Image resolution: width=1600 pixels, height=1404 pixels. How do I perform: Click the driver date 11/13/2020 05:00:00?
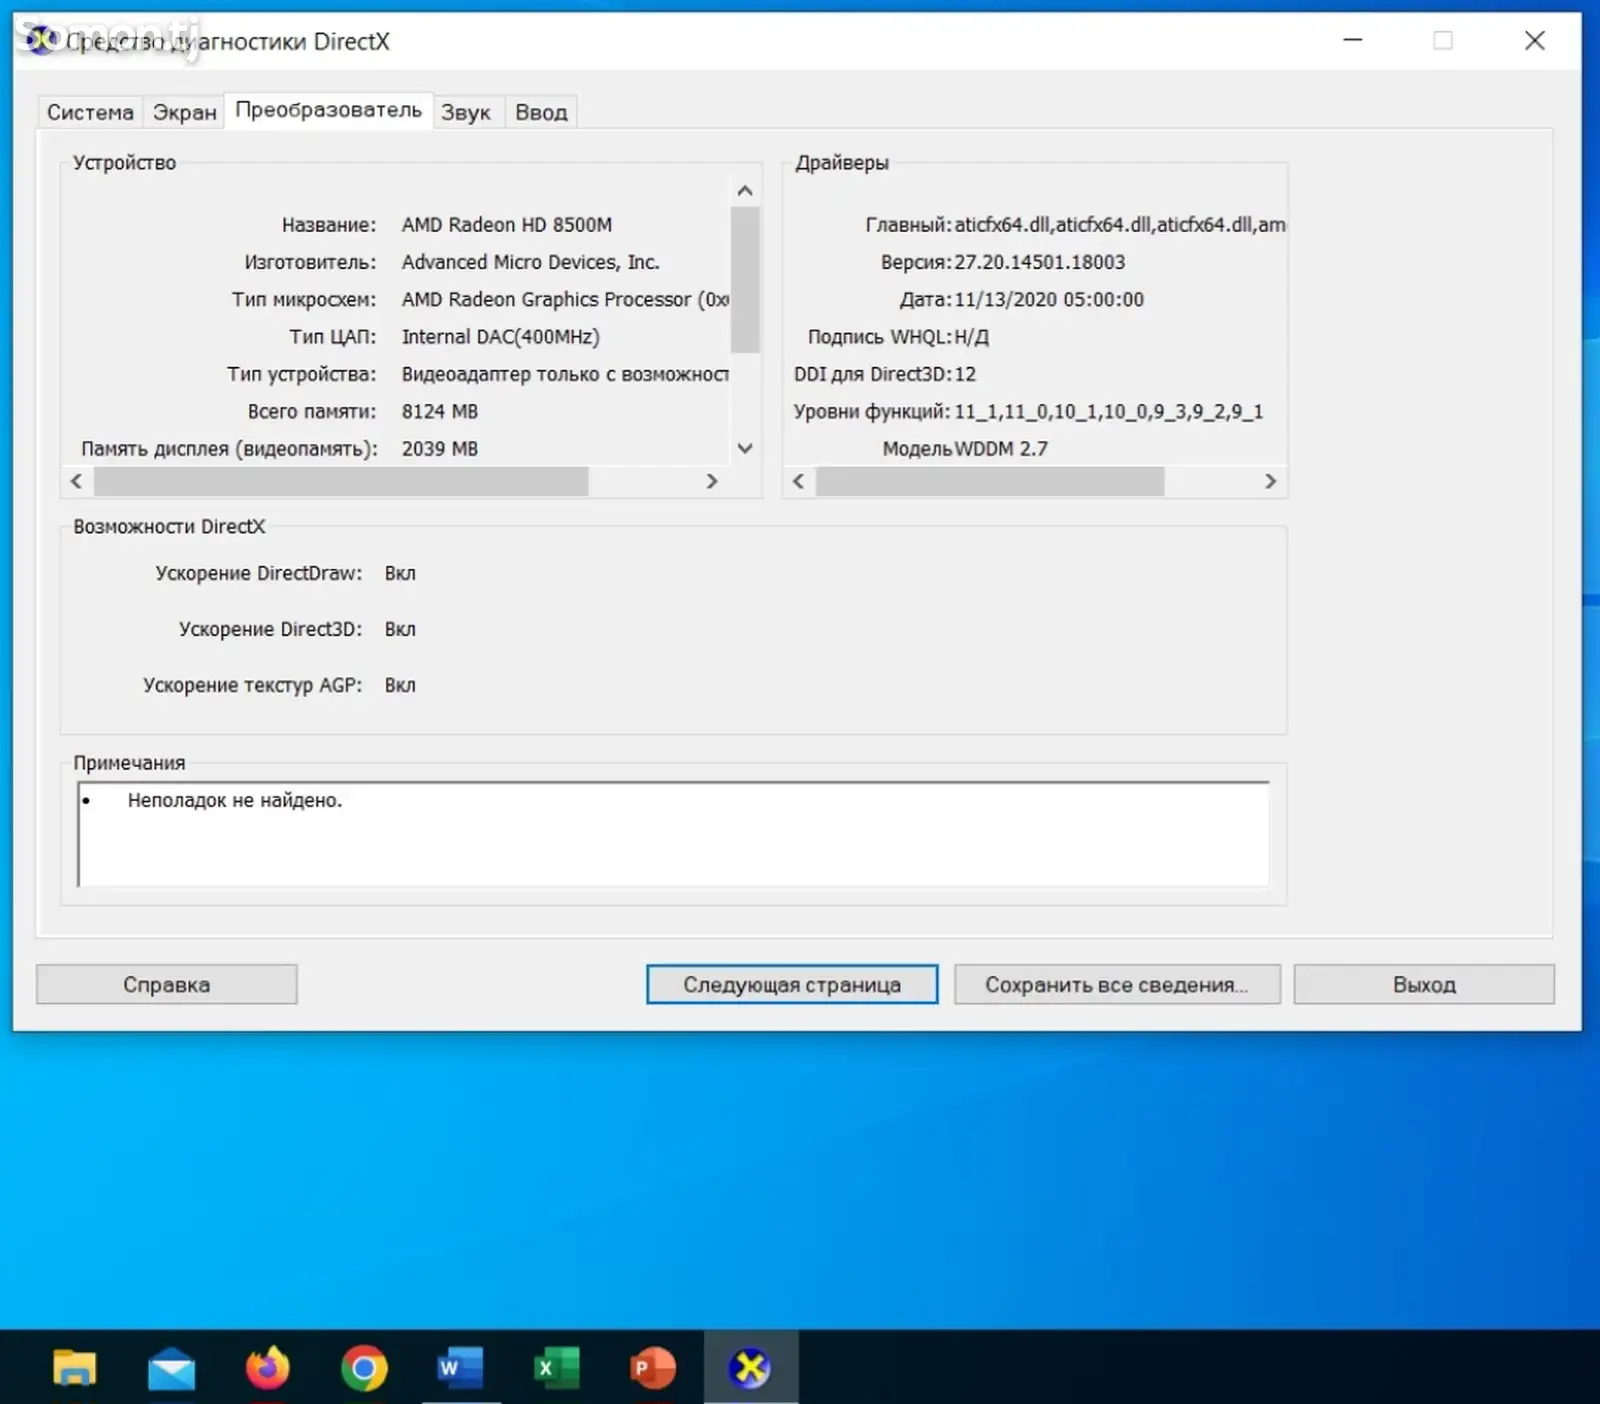point(1049,299)
